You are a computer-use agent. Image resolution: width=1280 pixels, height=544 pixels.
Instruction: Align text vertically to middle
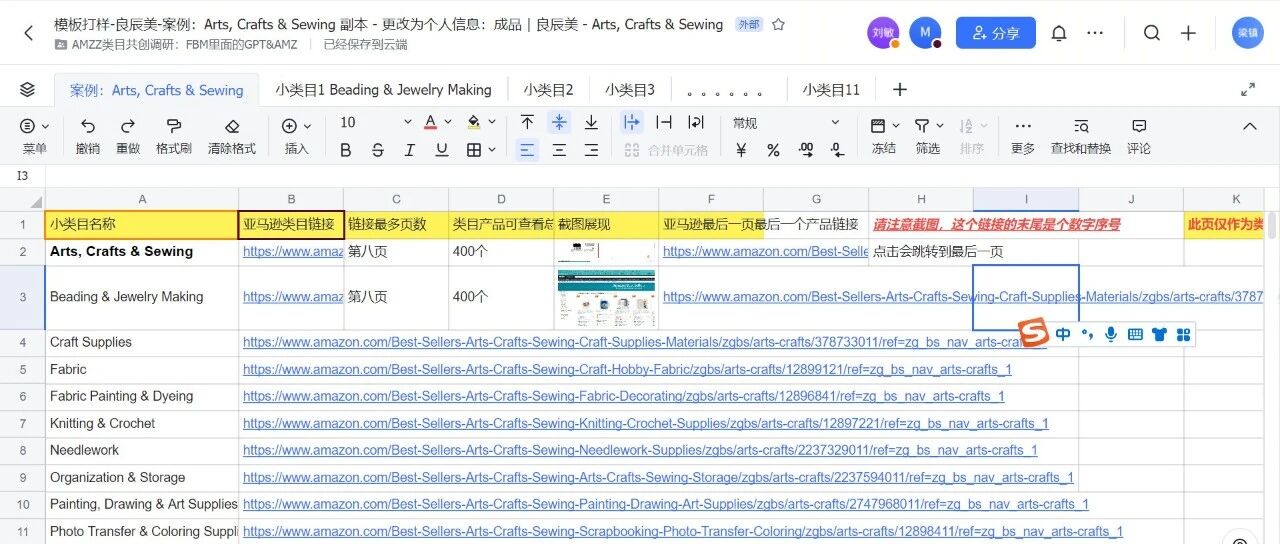tap(559, 122)
